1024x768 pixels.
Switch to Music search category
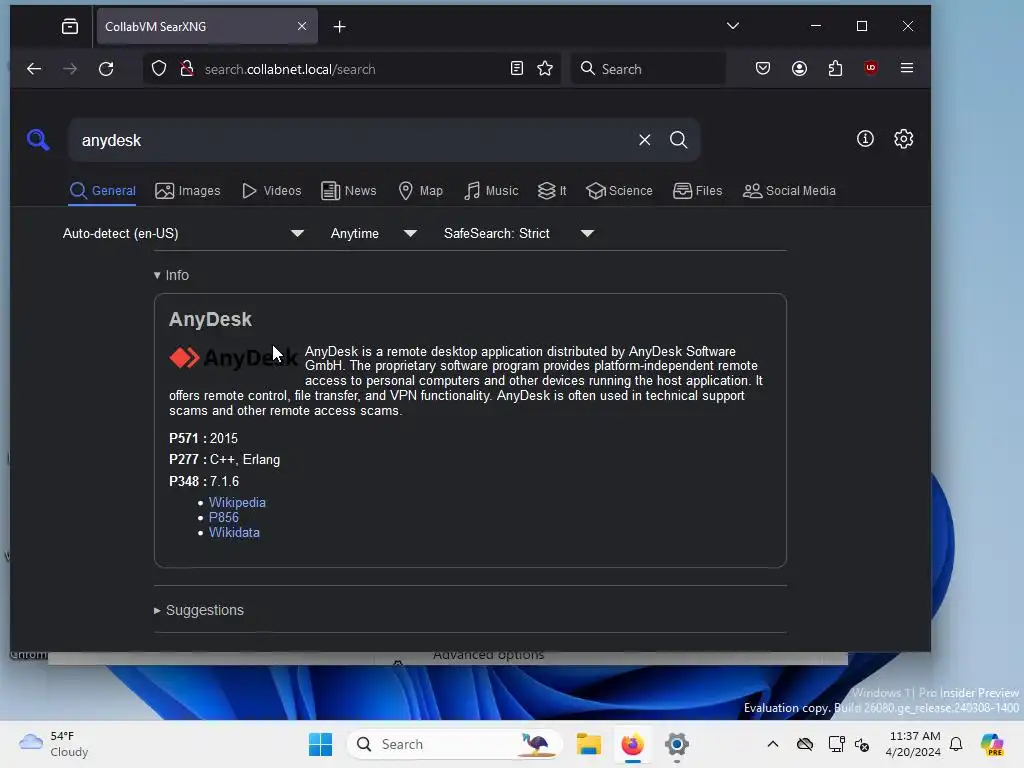(490, 191)
